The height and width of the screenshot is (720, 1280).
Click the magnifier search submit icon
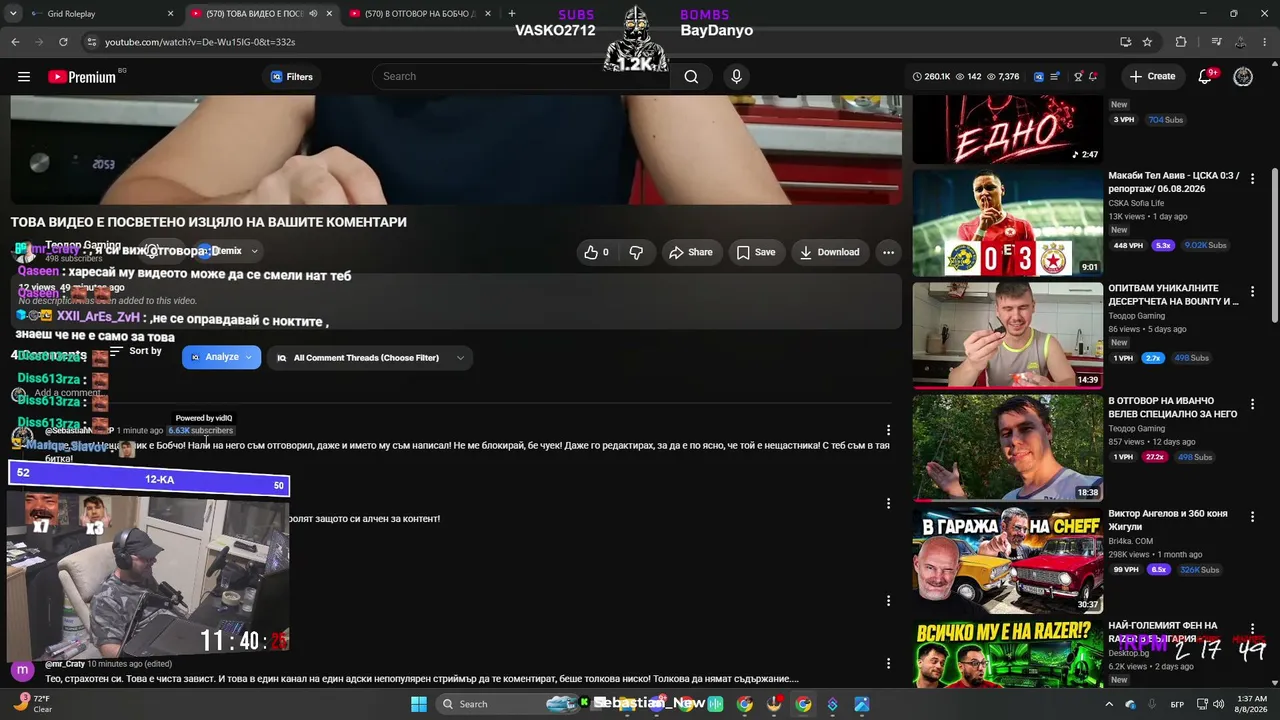click(691, 77)
